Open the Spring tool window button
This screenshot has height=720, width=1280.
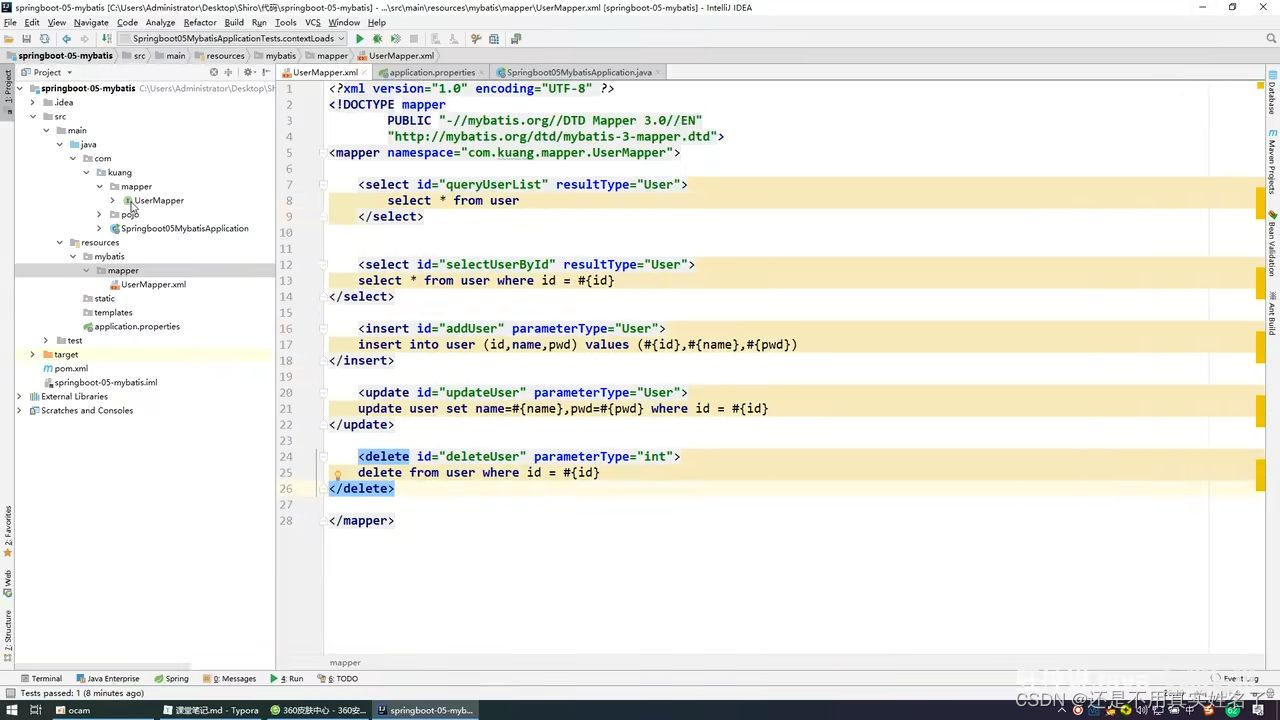[171, 678]
